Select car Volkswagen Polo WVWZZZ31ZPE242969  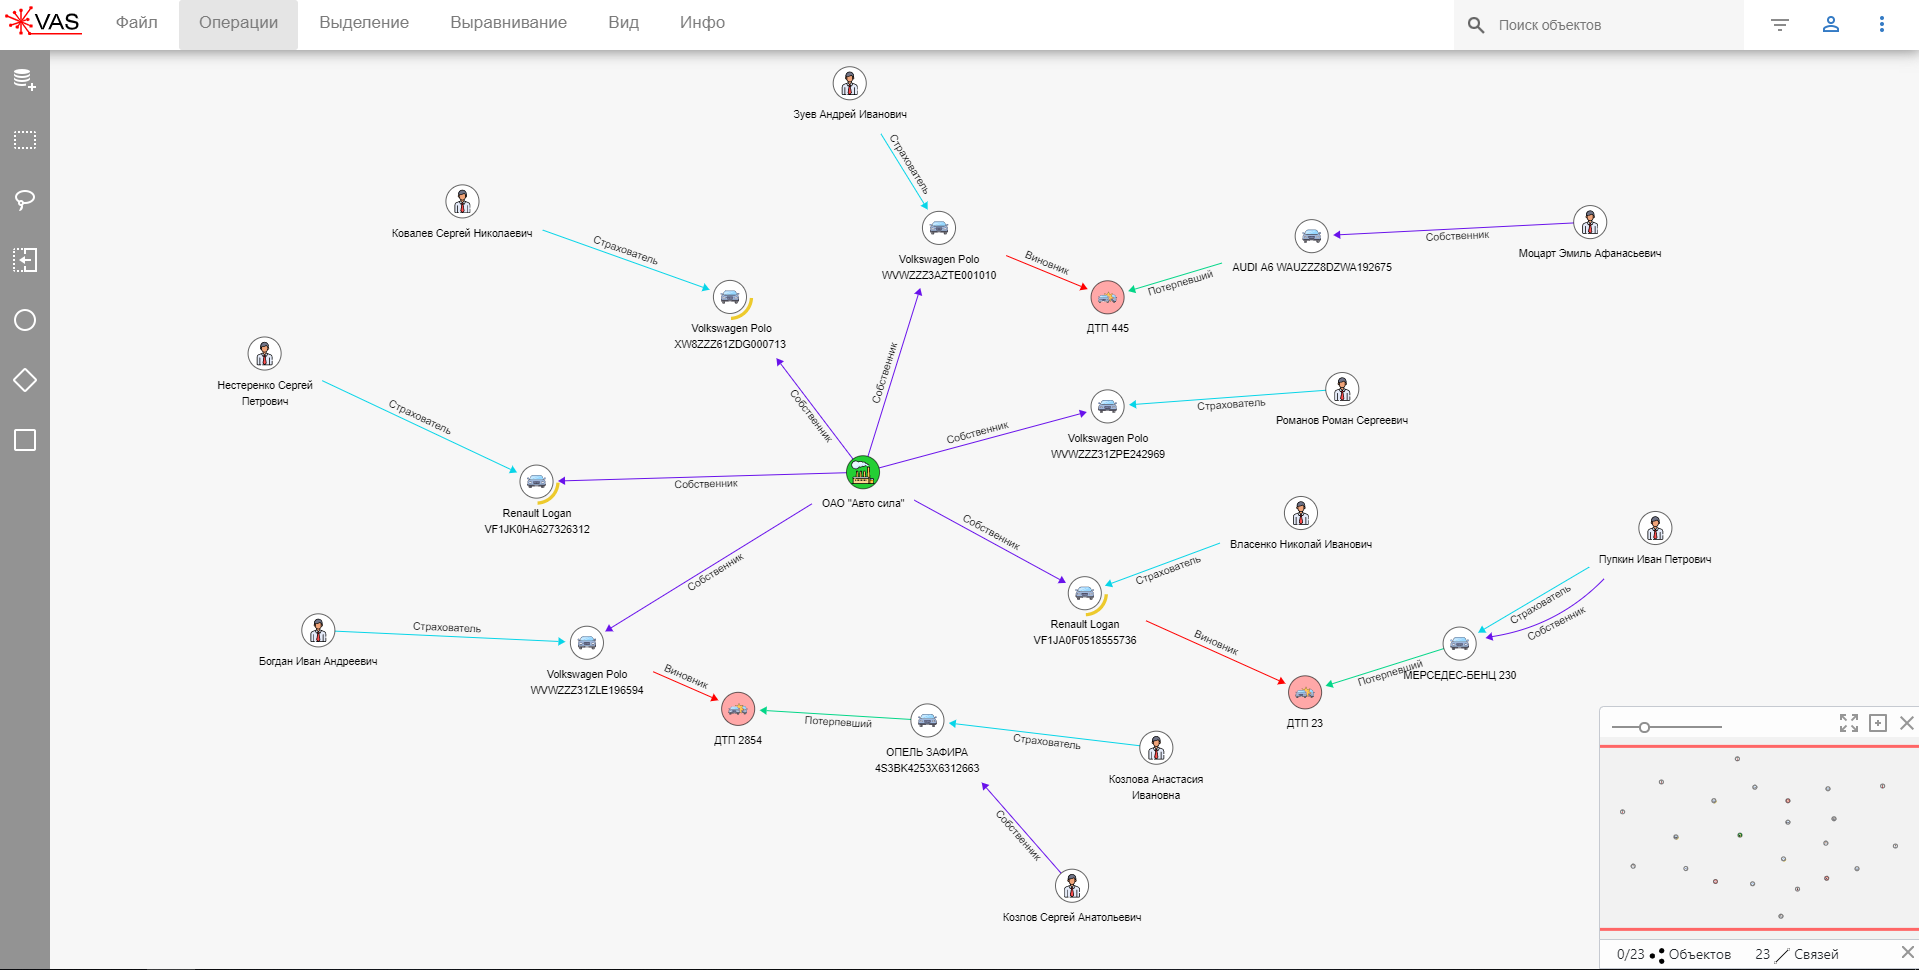[1107, 407]
